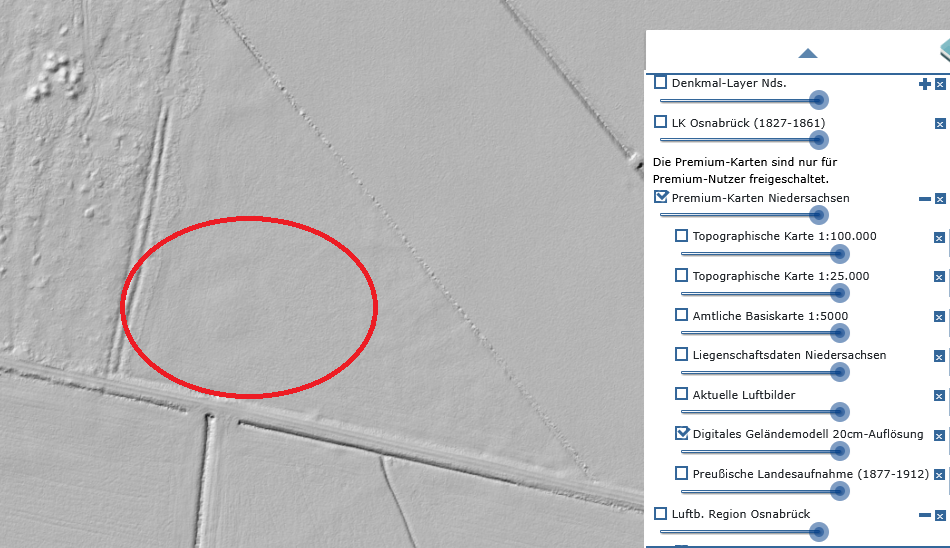
Task: Click the Aktuelle Luftbilder layer label
Action: pos(743,395)
